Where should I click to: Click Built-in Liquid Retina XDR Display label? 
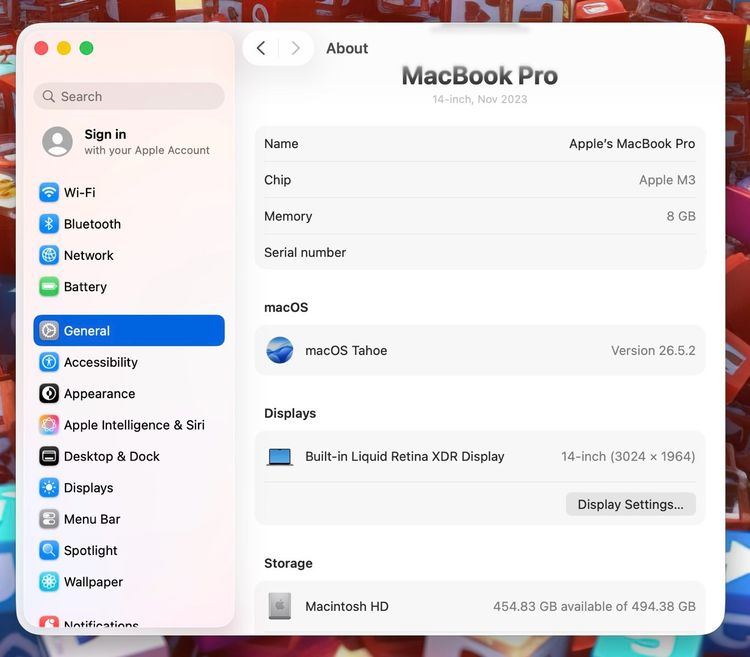tap(405, 457)
